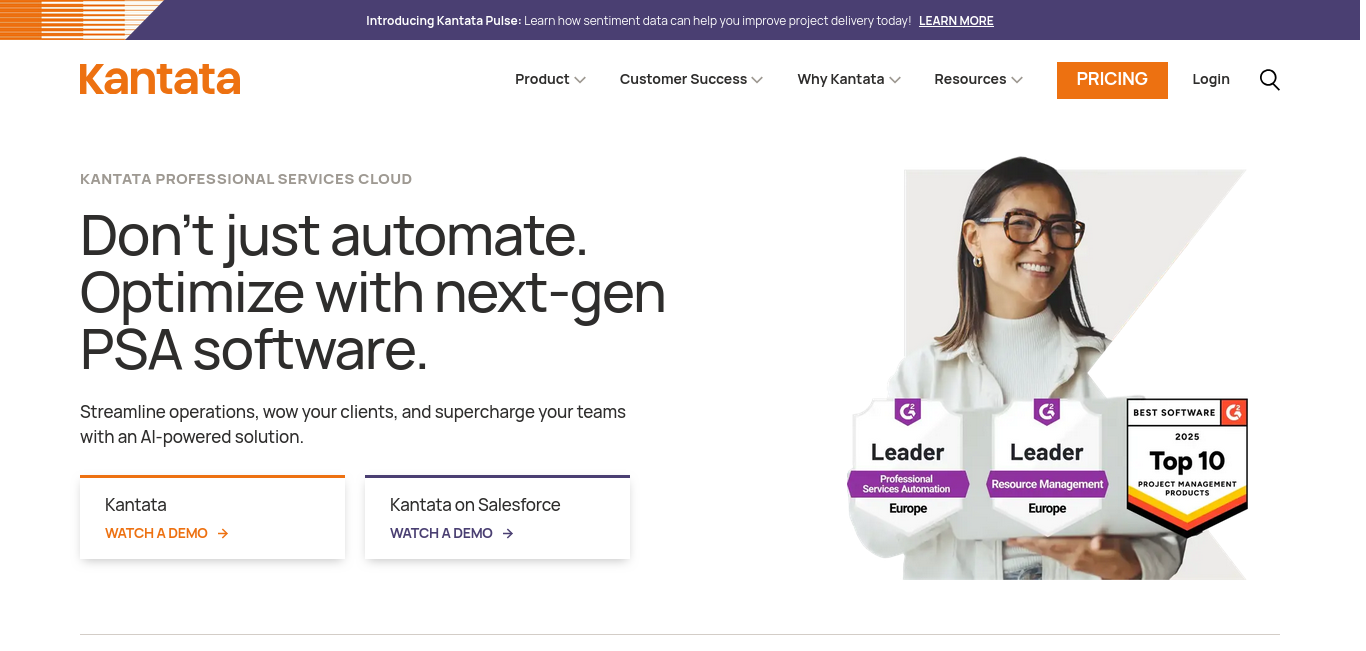Open the search magnifier icon
This screenshot has width=1366, height=651.
coord(1269,80)
